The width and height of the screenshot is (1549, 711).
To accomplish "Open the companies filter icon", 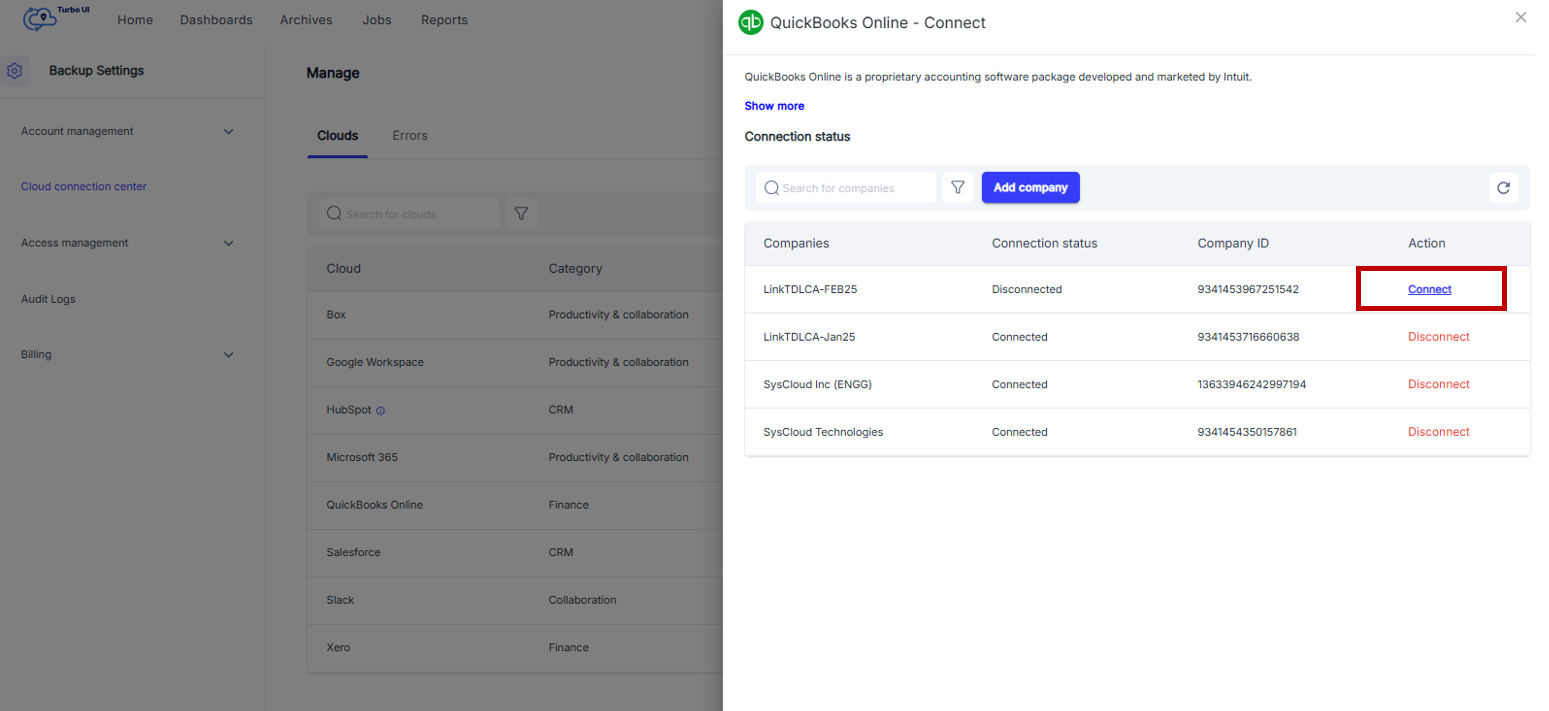I will (x=957, y=187).
